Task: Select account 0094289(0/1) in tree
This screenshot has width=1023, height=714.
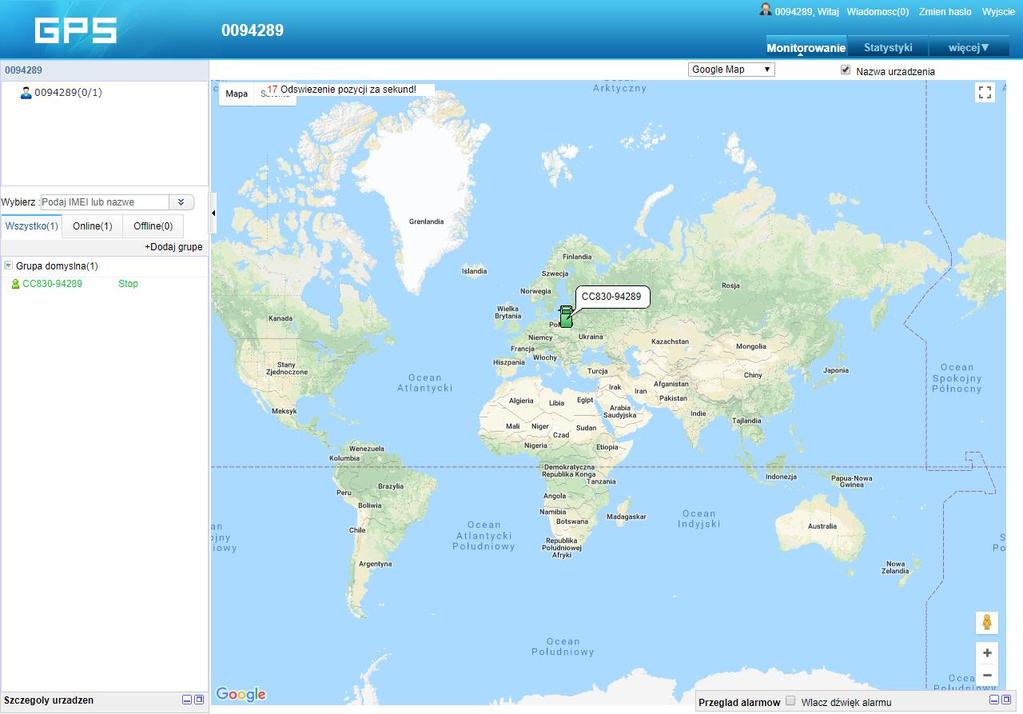Action: coord(68,93)
